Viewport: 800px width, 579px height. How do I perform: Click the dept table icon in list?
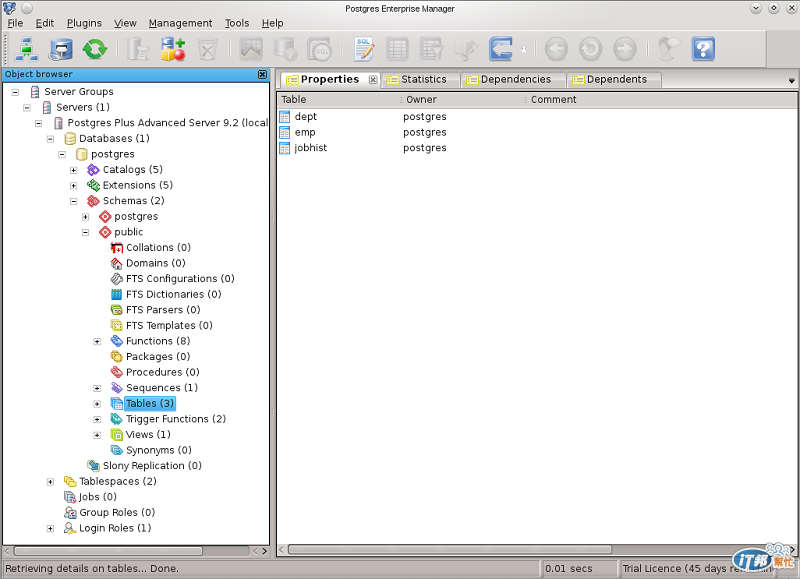click(285, 117)
